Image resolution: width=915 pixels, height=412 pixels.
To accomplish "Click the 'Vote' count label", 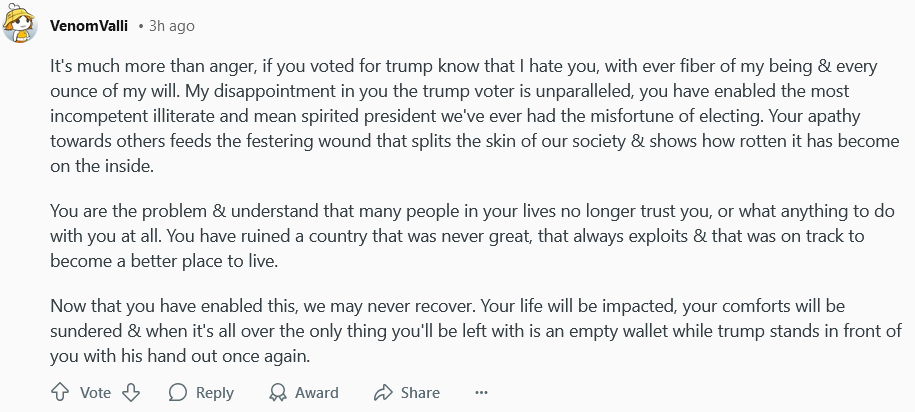I will click(x=95, y=393).
